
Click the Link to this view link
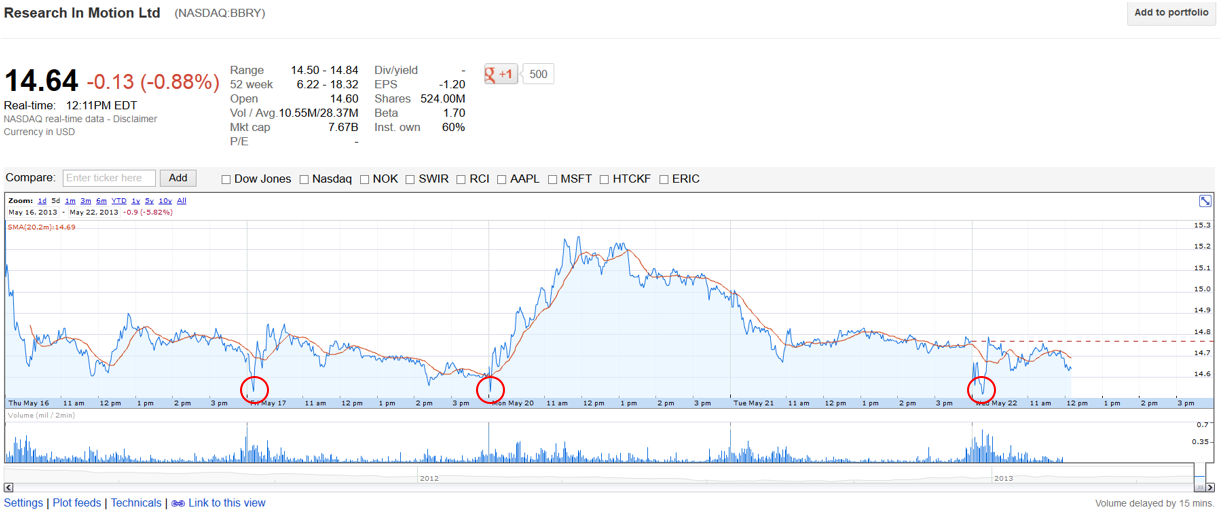227,503
